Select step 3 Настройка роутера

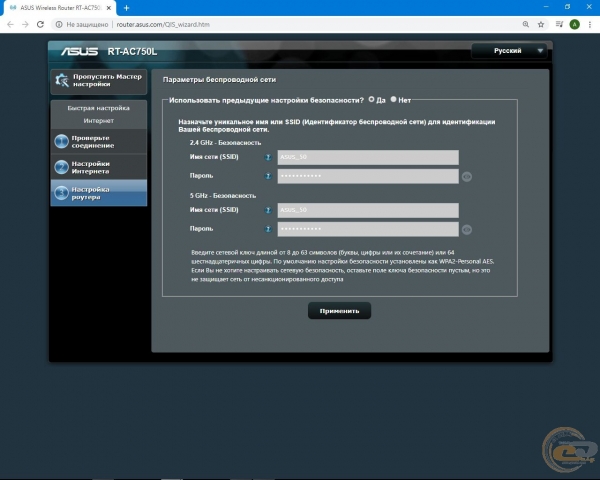98,192
